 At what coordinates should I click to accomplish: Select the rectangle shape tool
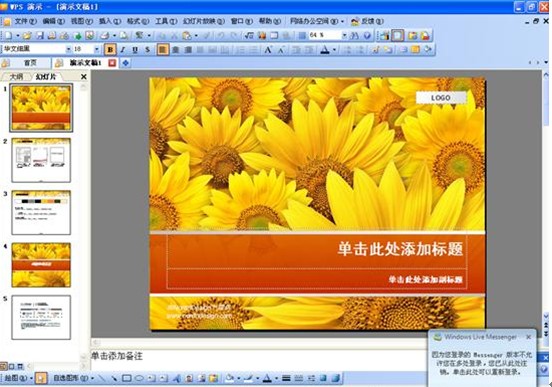click(x=127, y=378)
